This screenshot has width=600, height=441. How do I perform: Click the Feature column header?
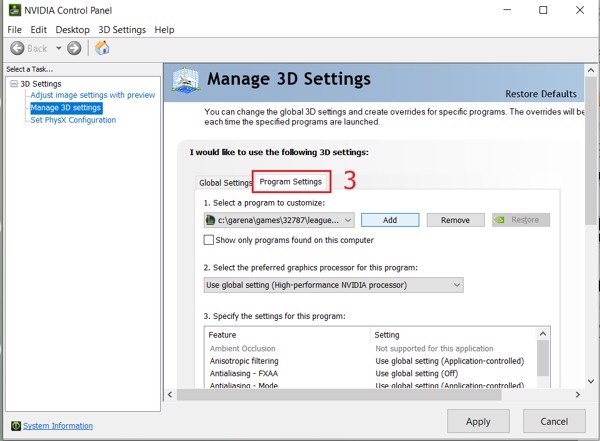(222, 335)
